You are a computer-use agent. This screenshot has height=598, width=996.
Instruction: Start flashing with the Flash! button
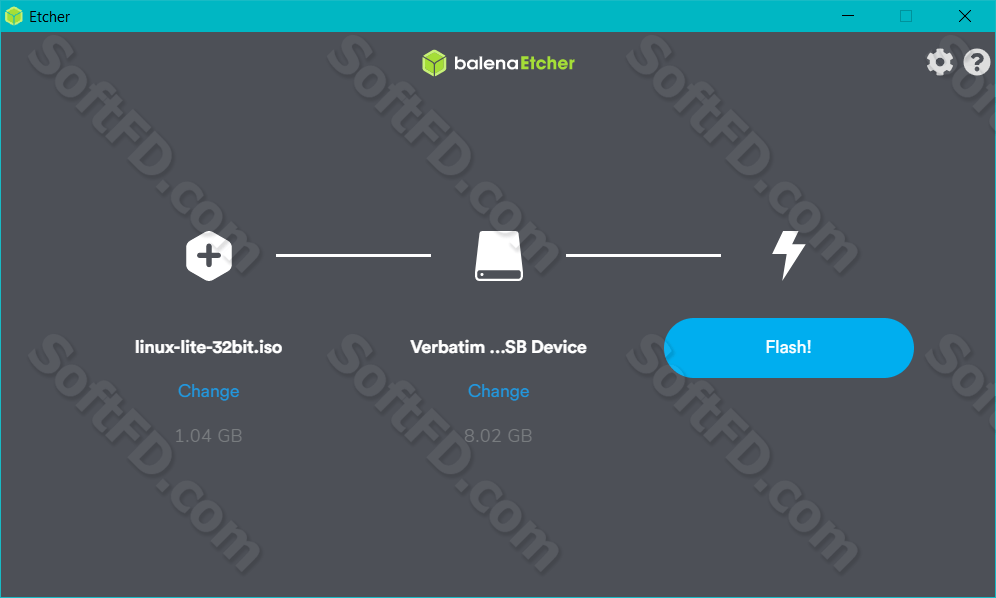click(x=788, y=348)
